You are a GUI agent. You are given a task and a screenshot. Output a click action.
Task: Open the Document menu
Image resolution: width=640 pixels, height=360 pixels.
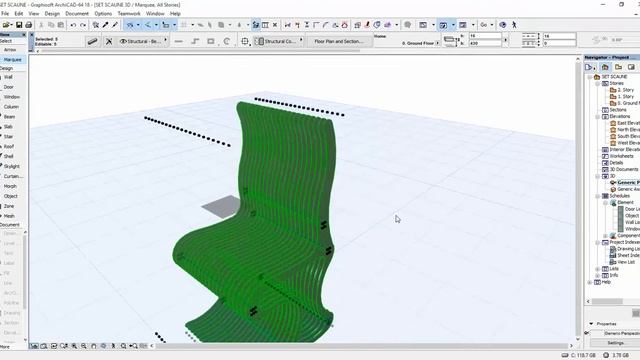click(77, 13)
